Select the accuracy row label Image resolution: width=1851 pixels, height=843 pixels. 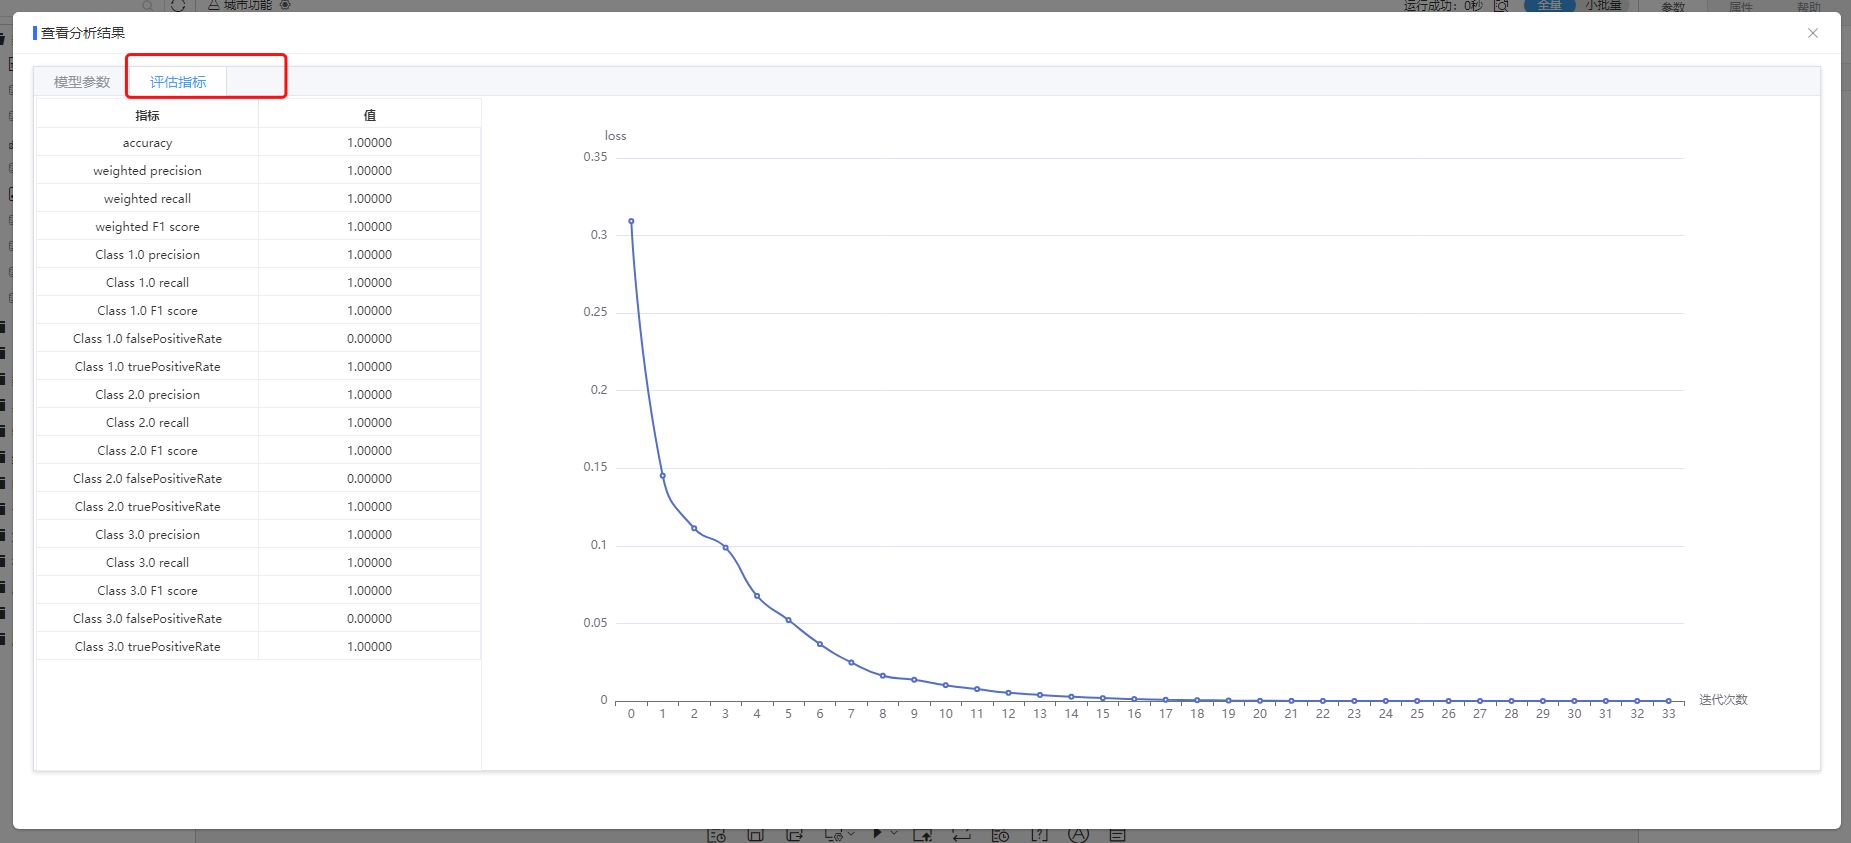pos(147,143)
